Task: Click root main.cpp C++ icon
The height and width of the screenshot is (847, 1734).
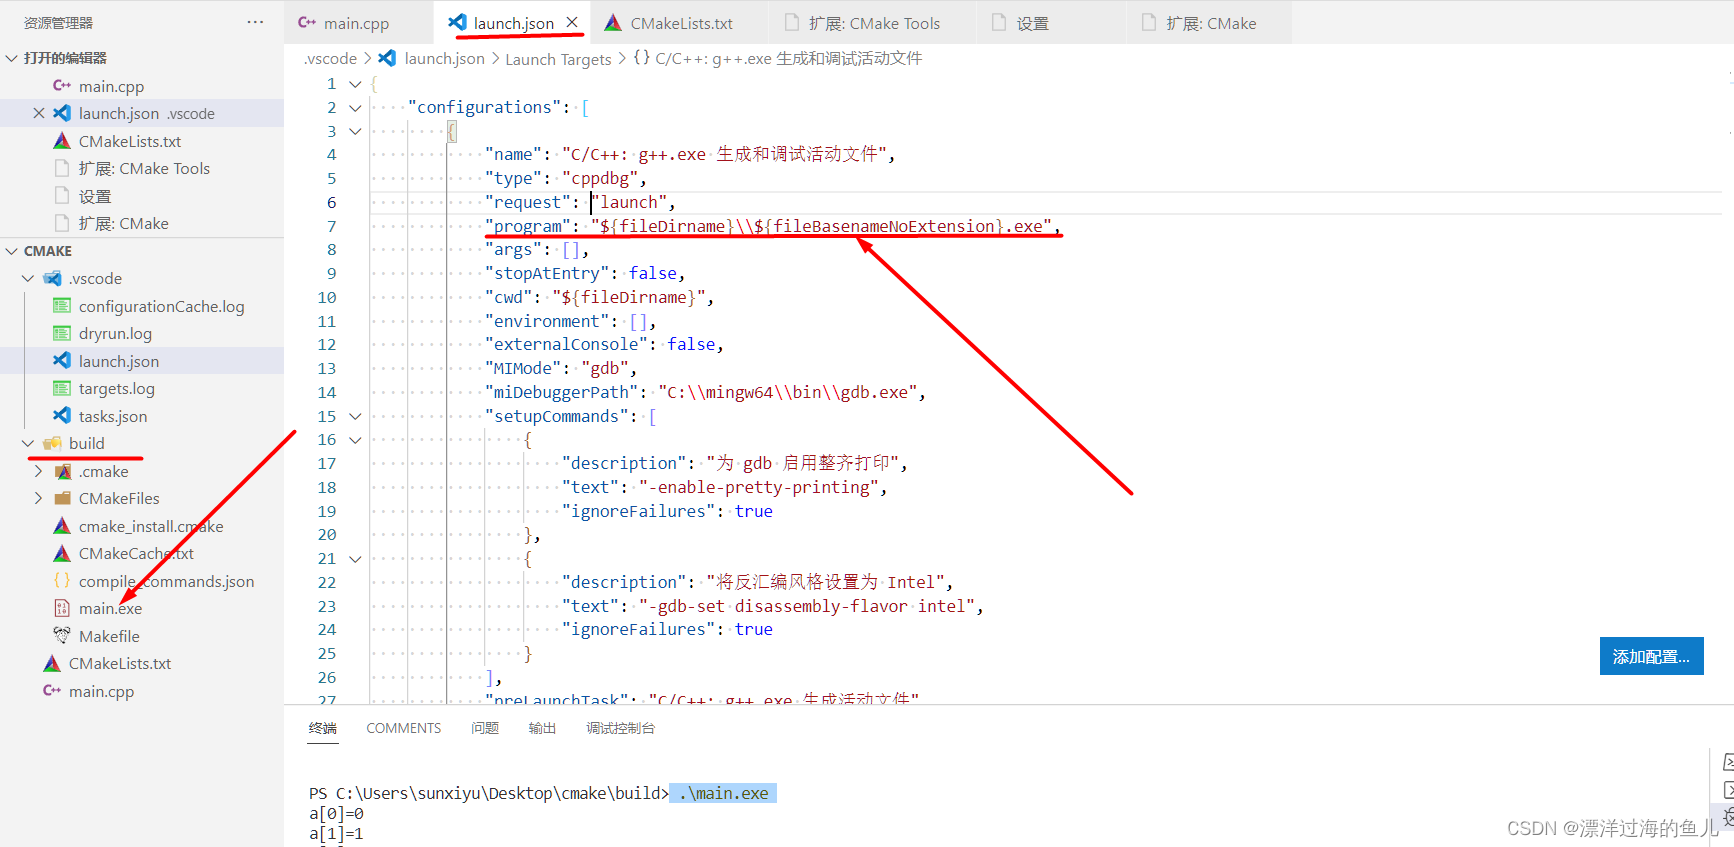Action: [52, 691]
